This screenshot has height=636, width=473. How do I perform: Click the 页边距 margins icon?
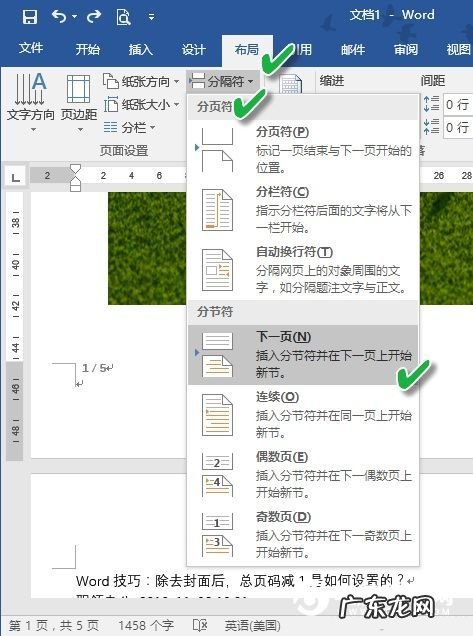78,89
